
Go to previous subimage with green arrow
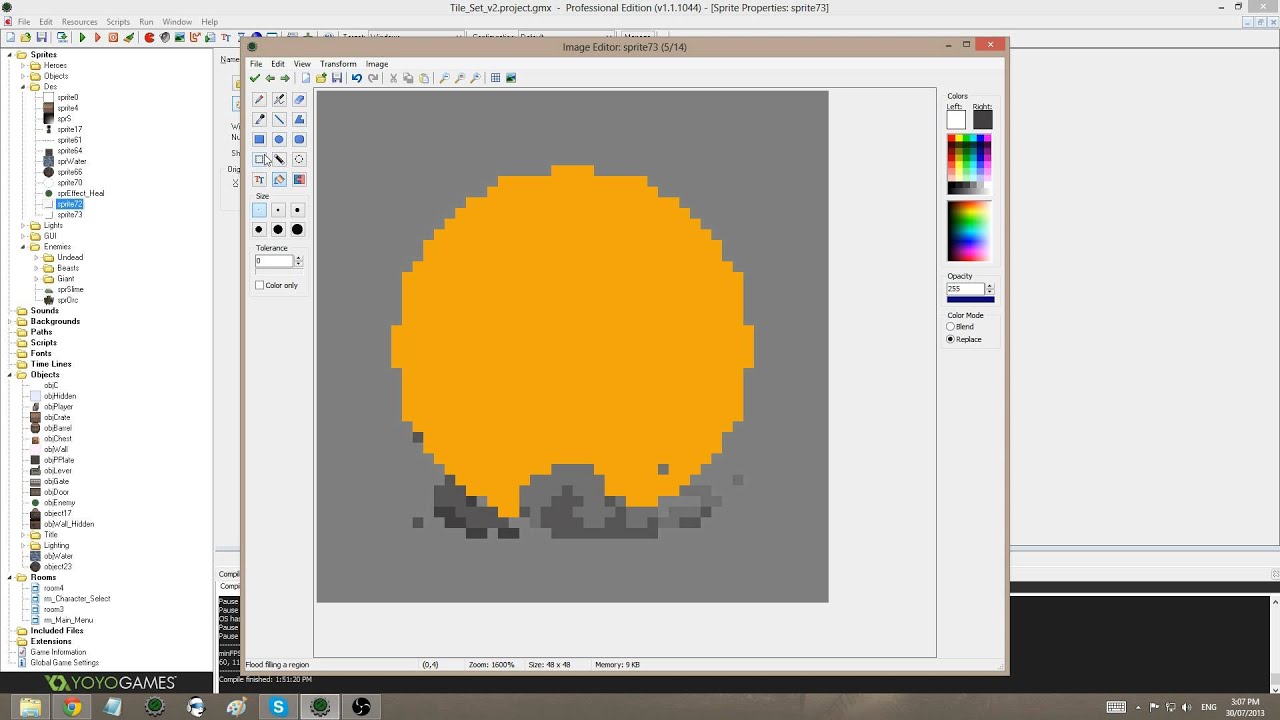270,78
